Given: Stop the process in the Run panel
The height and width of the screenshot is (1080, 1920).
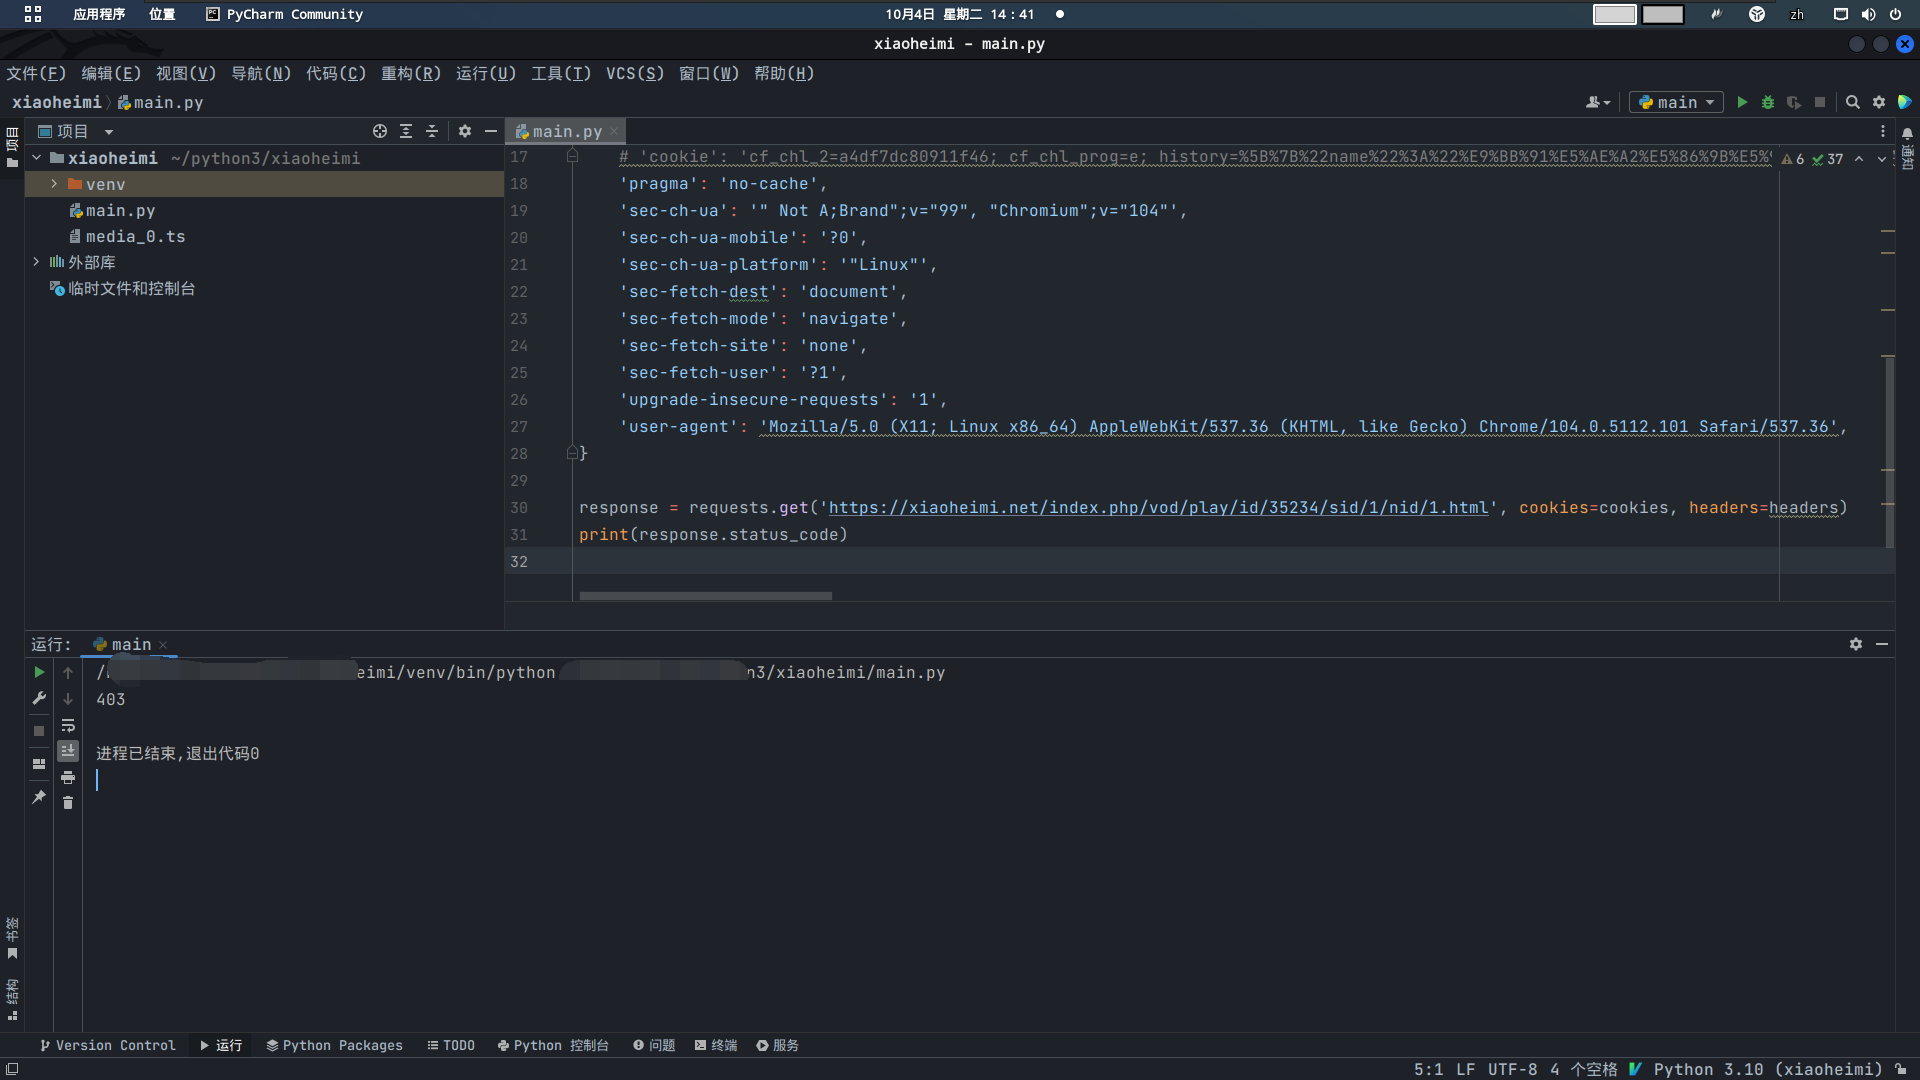Looking at the screenshot, I should point(39,731).
